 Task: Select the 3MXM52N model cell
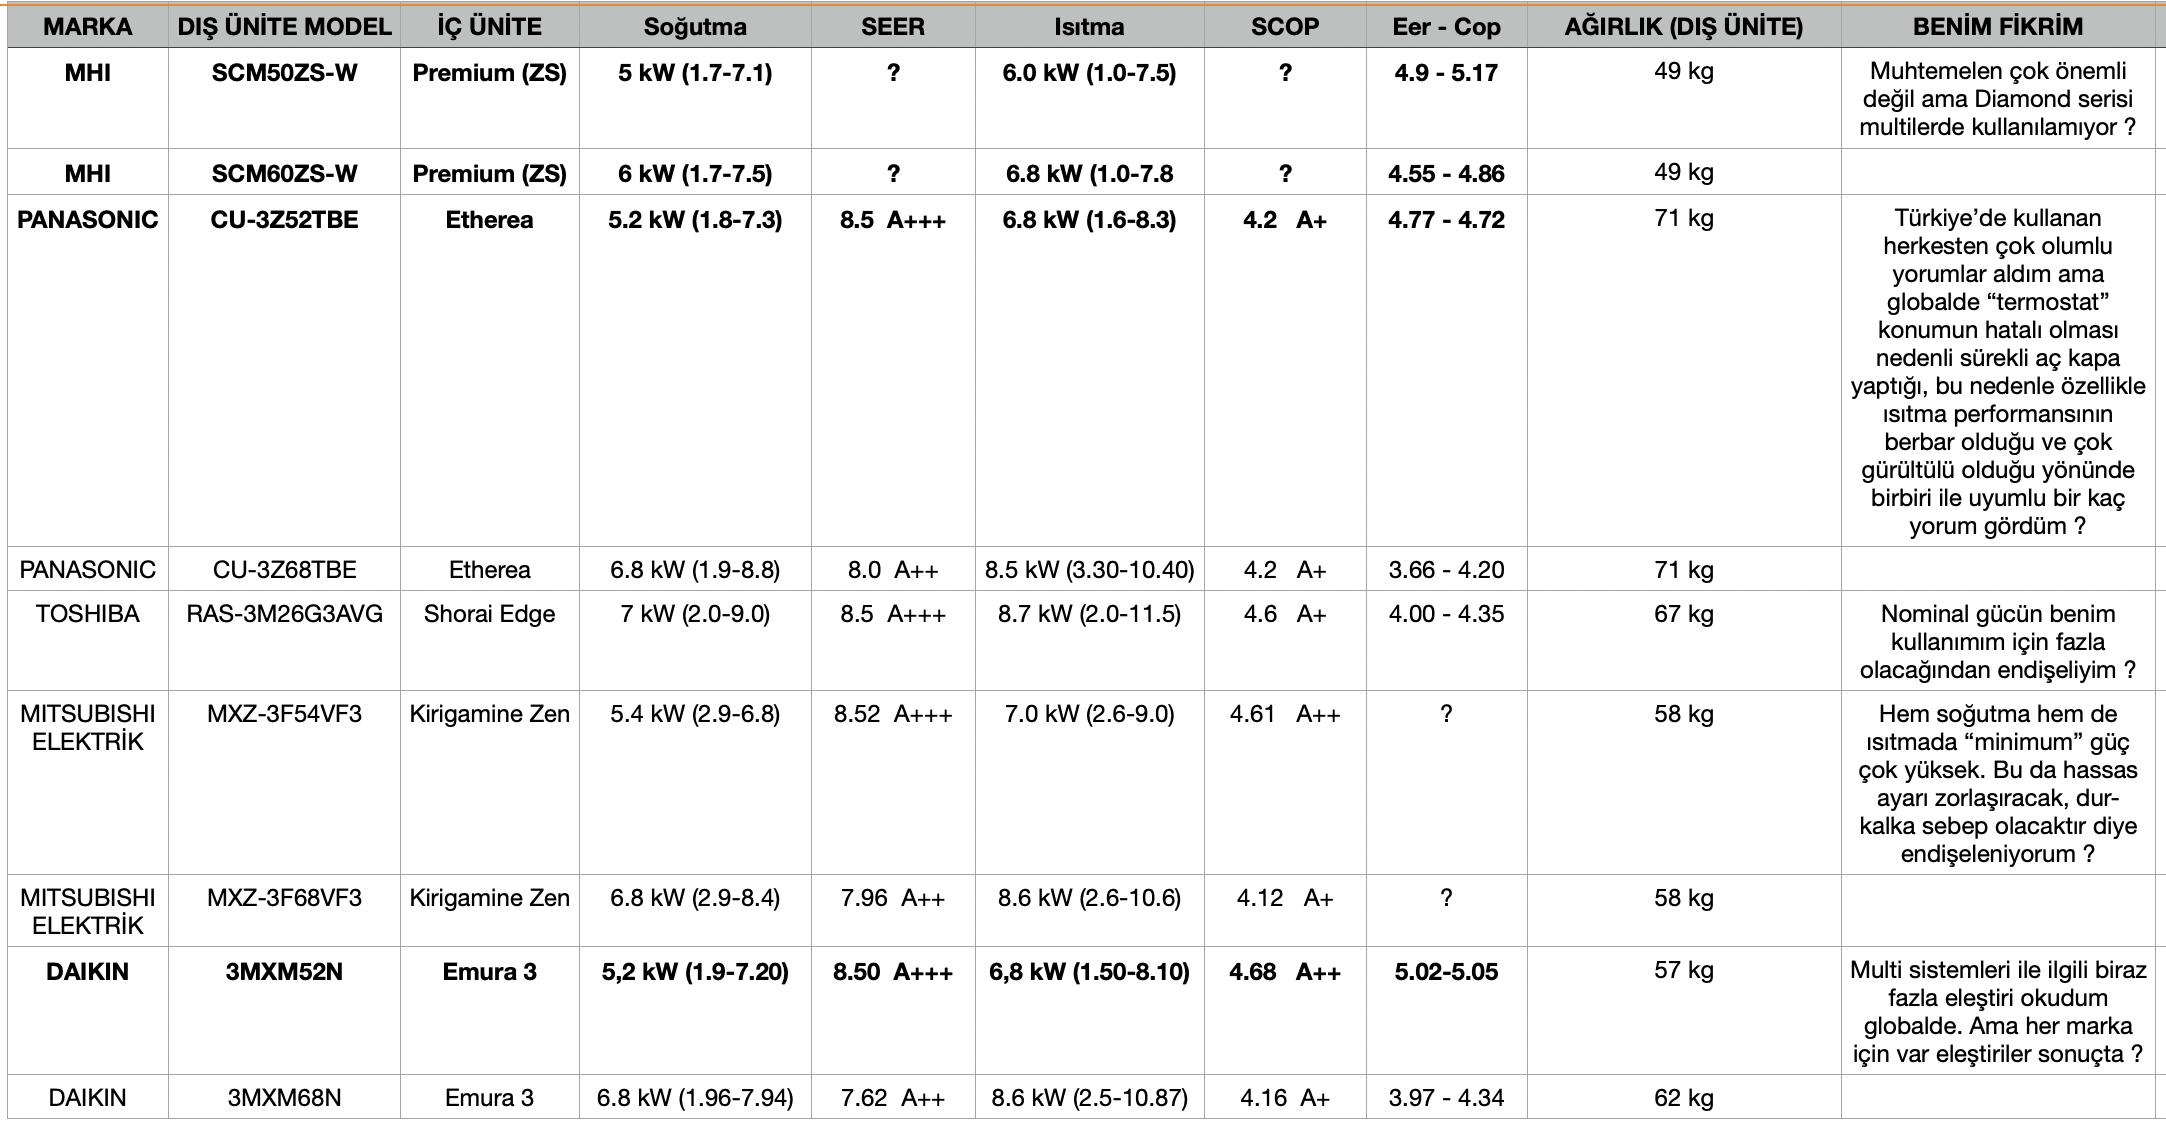(284, 972)
